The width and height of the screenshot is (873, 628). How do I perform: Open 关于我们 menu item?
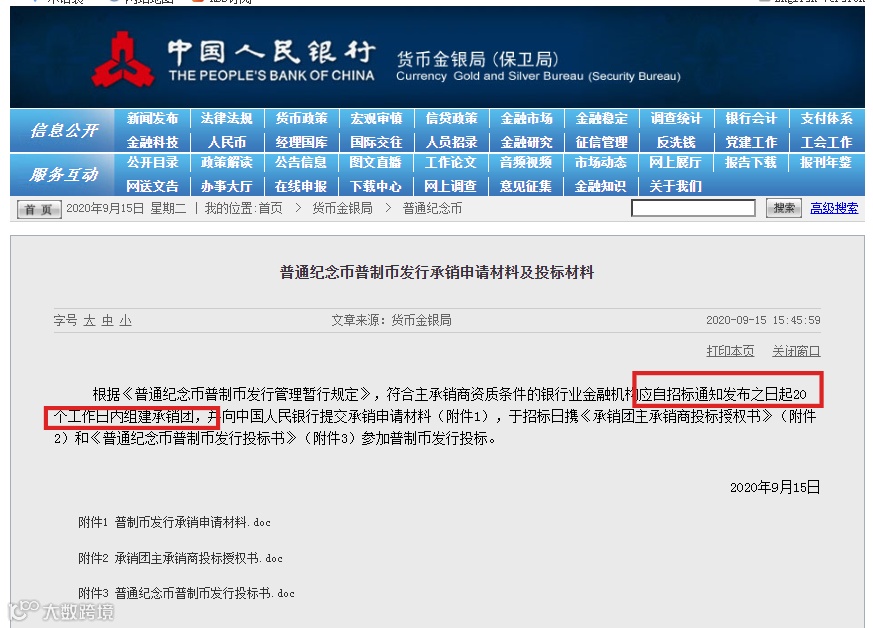[x=675, y=186]
